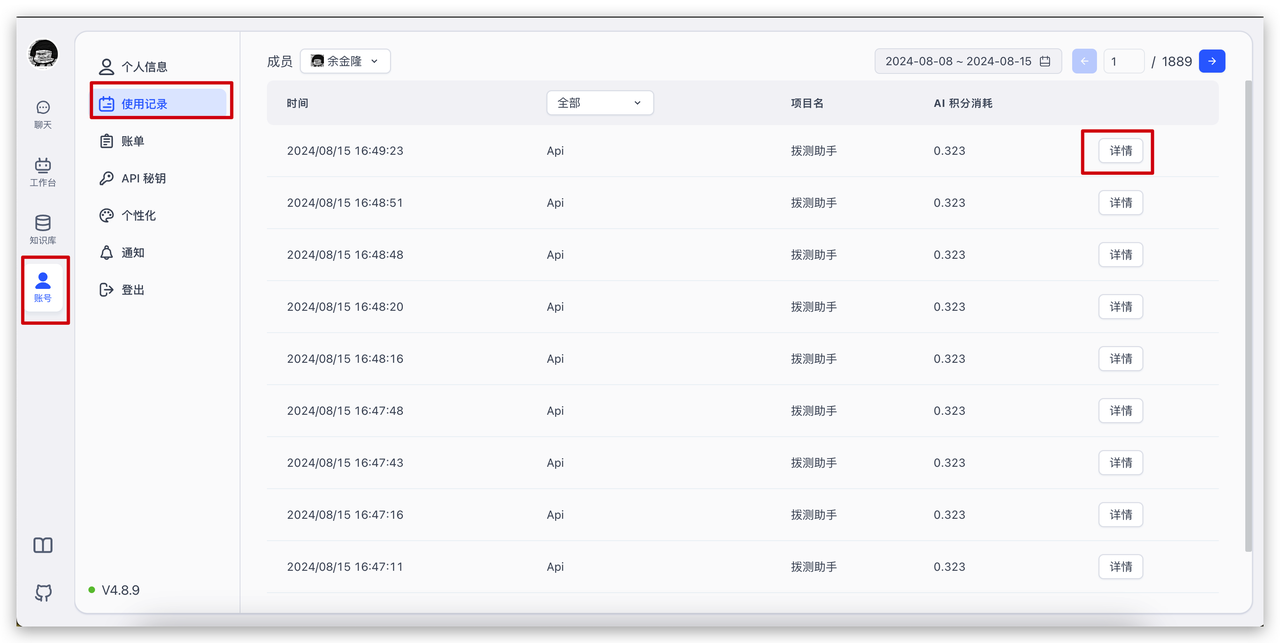Image resolution: width=1280 pixels, height=643 pixels.
Task: Go to next page with arrow button
Action: click(1212, 61)
